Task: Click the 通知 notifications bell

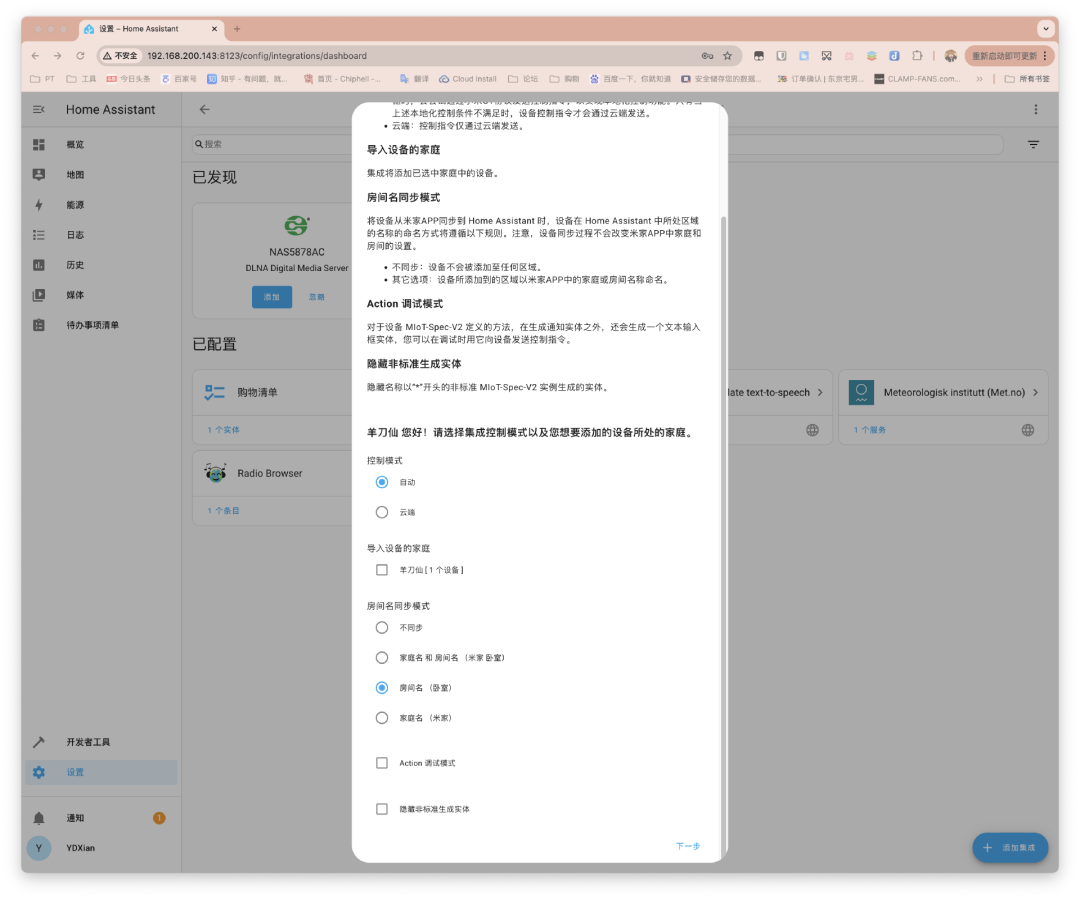Action: pyautogui.click(x=39, y=818)
